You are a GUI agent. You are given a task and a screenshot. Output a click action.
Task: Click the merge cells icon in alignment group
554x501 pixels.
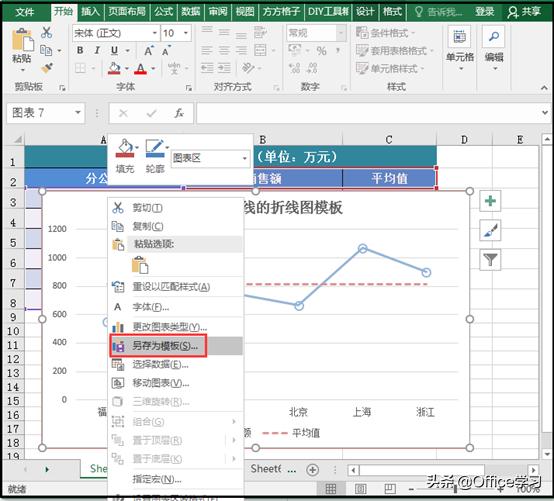tap(260, 51)
